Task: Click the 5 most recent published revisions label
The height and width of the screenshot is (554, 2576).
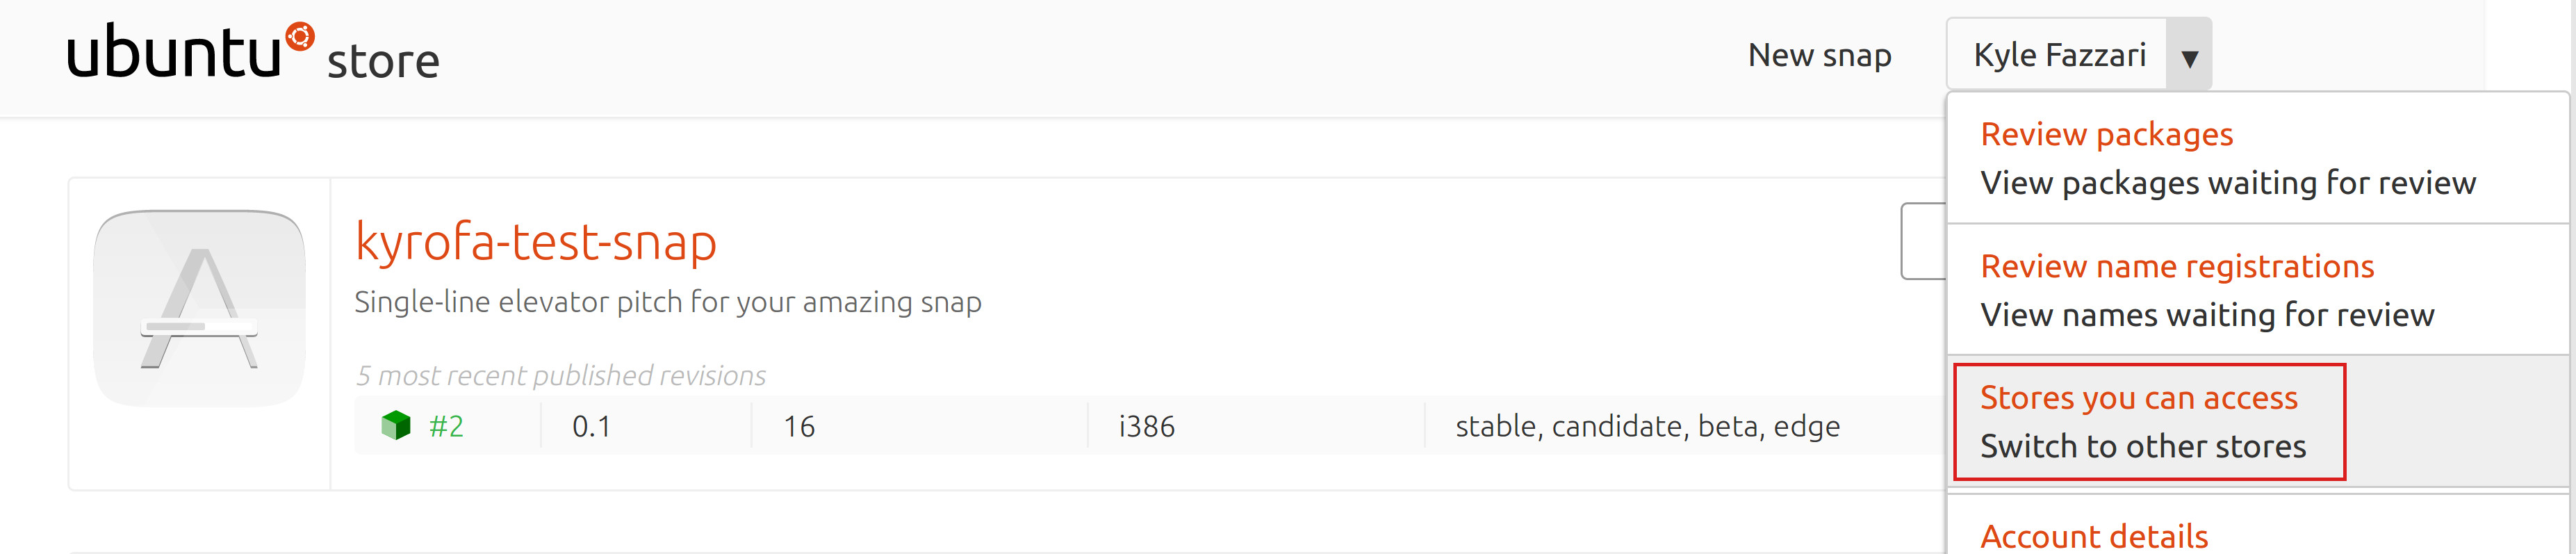Action: coord(560,375)
